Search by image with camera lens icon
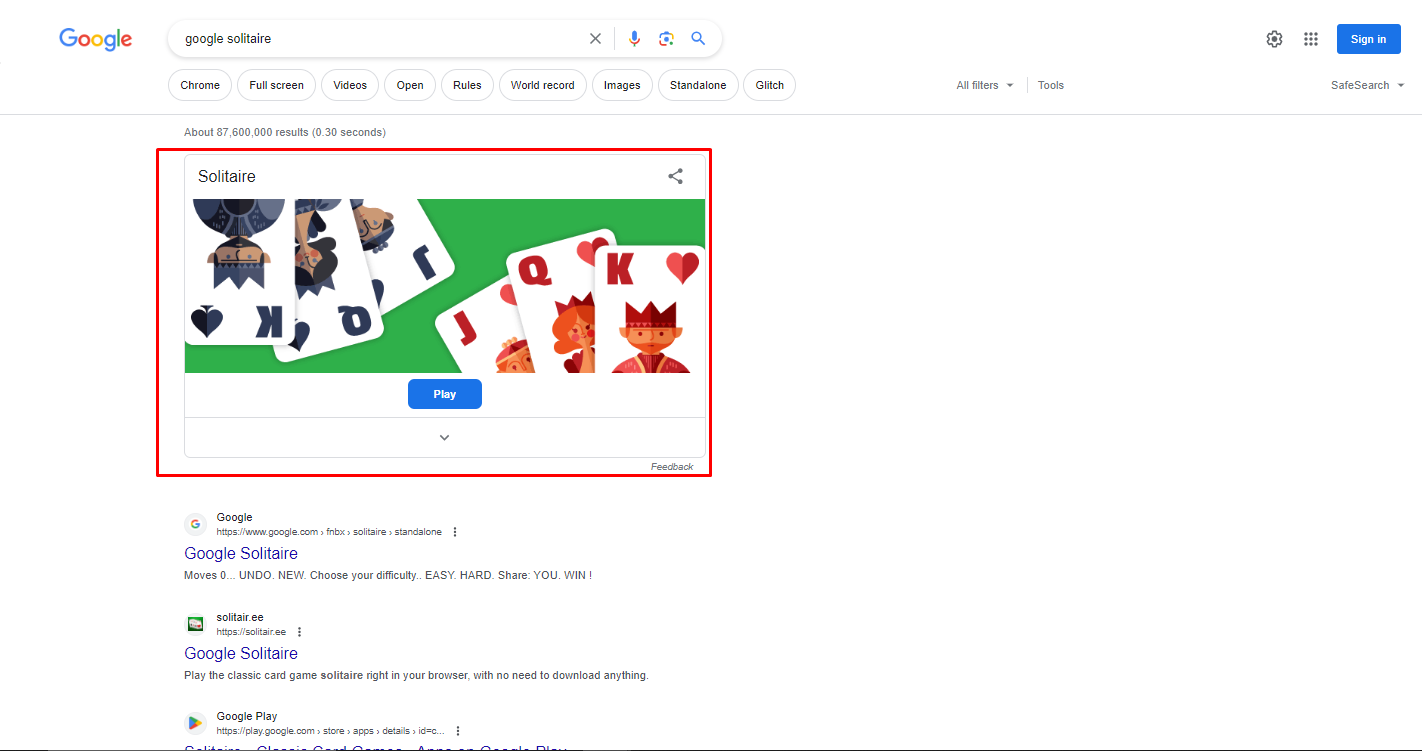1422x751 pixels. pyautogui.click(x=666, y=39)
